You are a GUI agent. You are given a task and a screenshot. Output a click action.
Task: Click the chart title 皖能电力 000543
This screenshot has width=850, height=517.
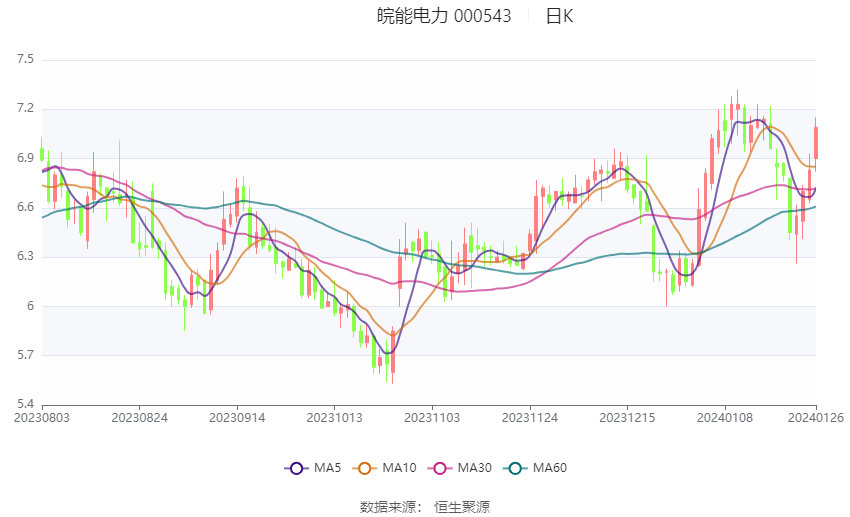click(444, 16)
